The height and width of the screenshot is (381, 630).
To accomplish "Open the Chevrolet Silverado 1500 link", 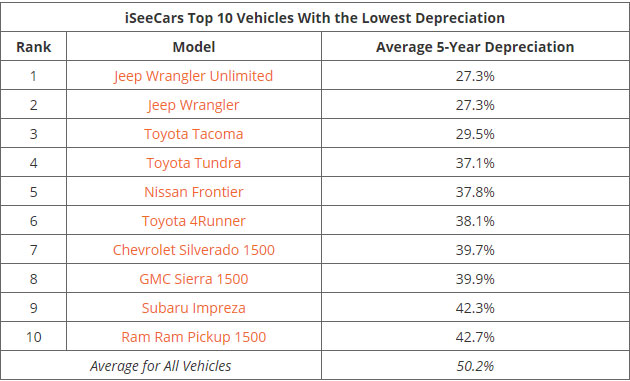I will point(194,250).
